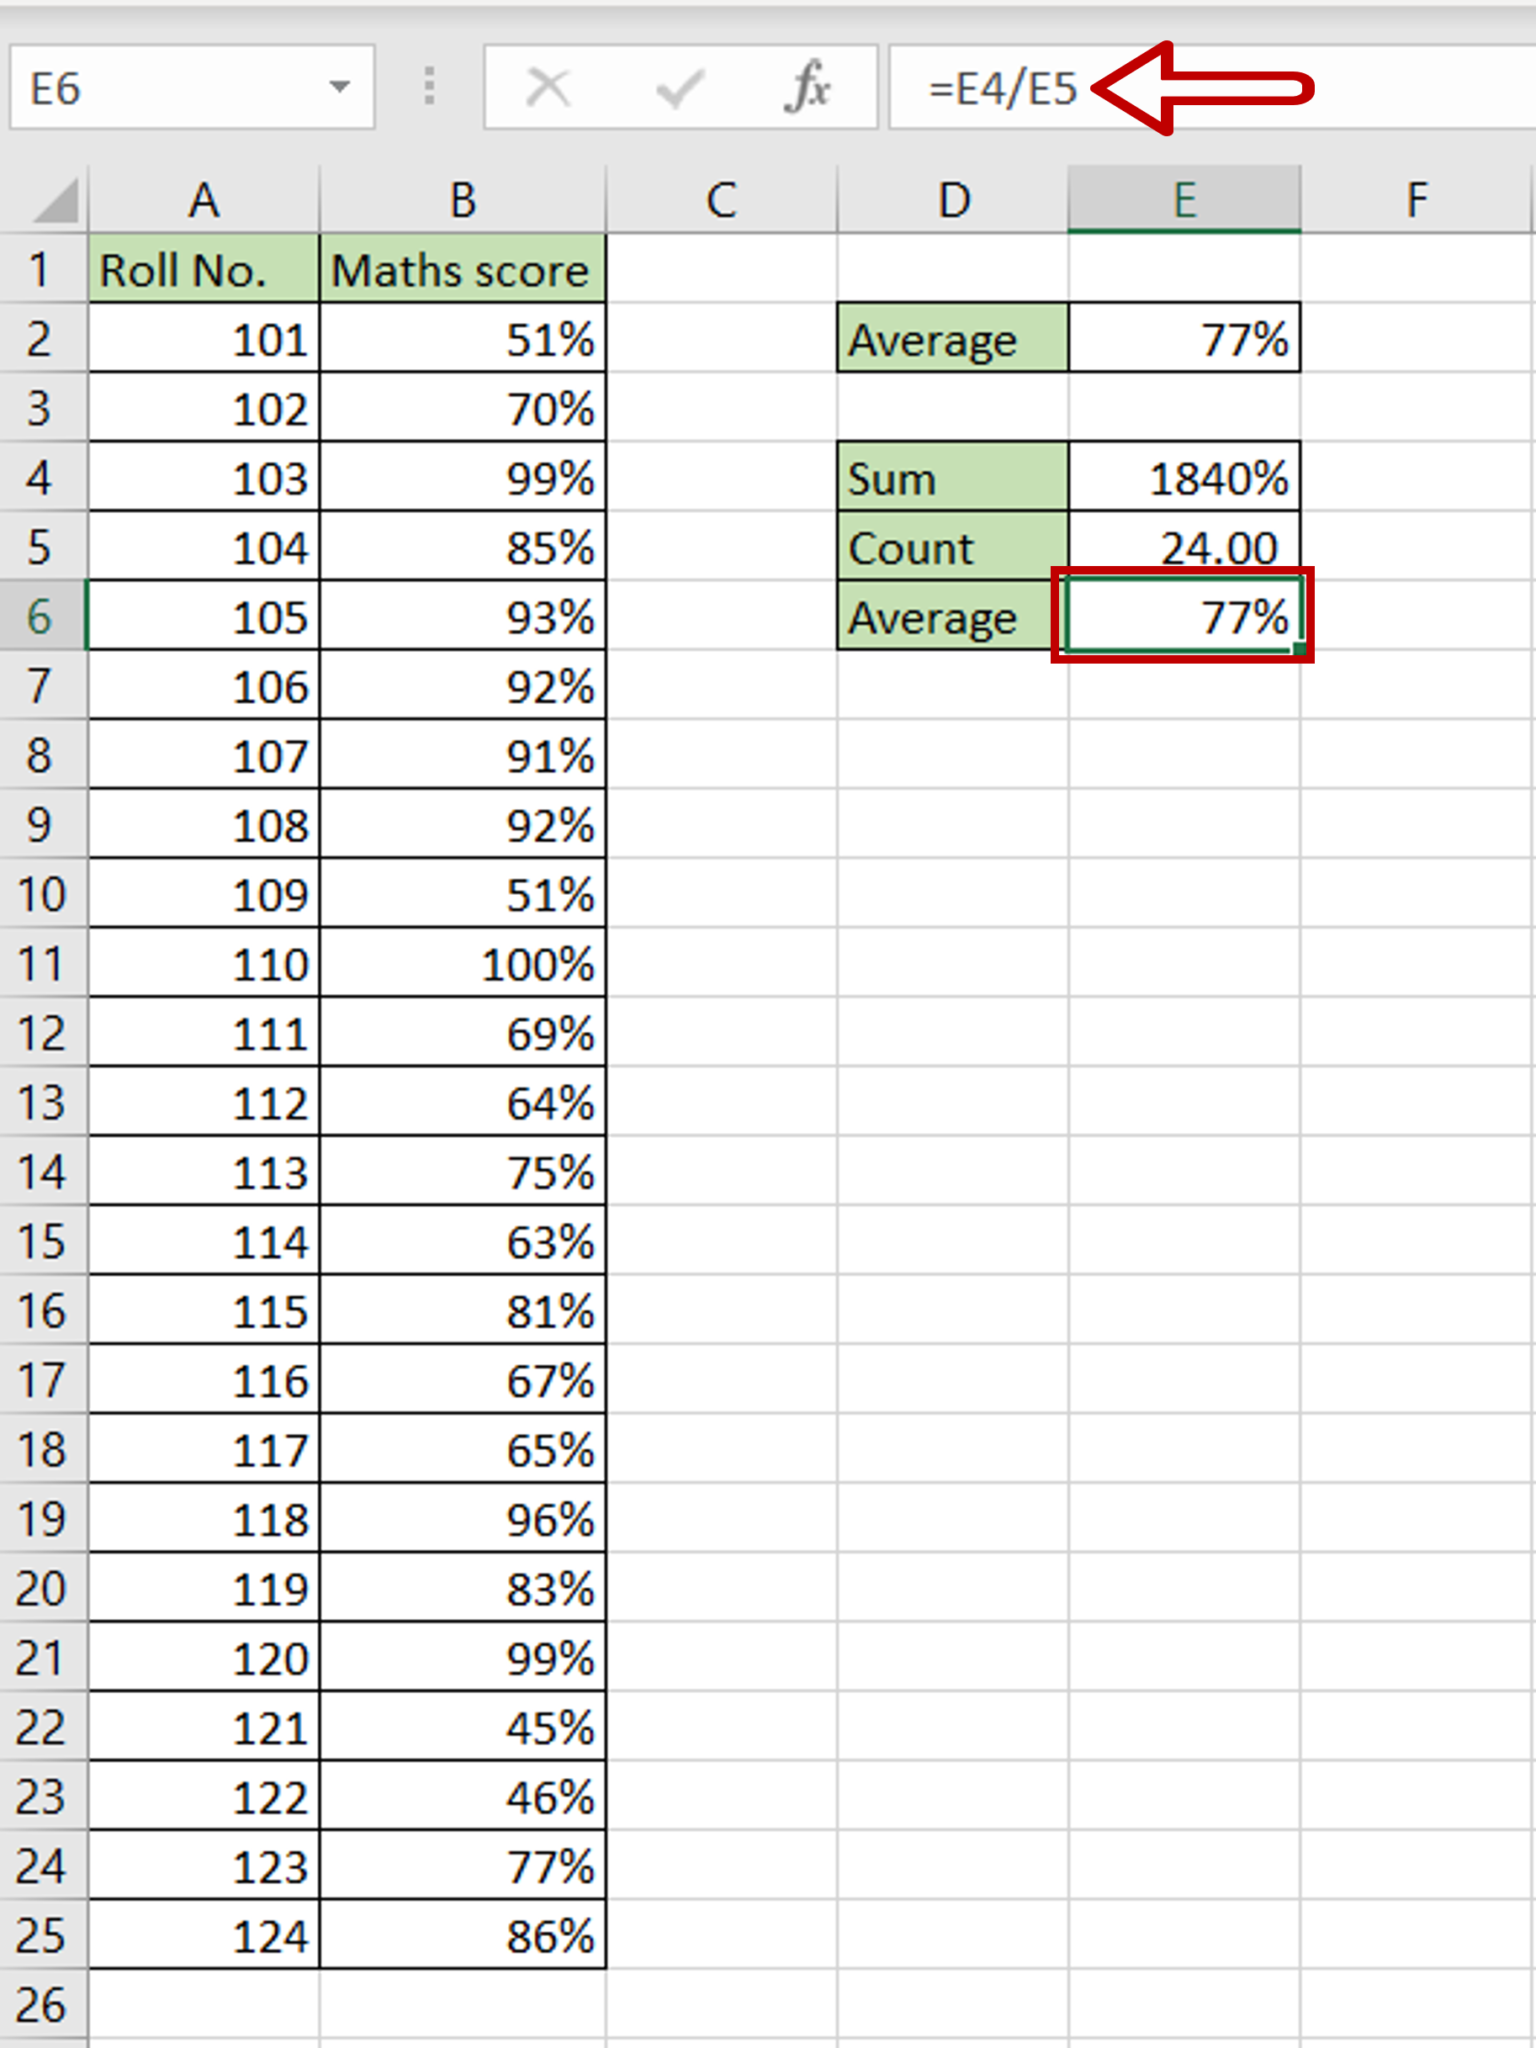The width and height of the screenshot is (1536, 2048).
Task: Click the Cancel X icon beside formula bar
Action: (547, 89)
